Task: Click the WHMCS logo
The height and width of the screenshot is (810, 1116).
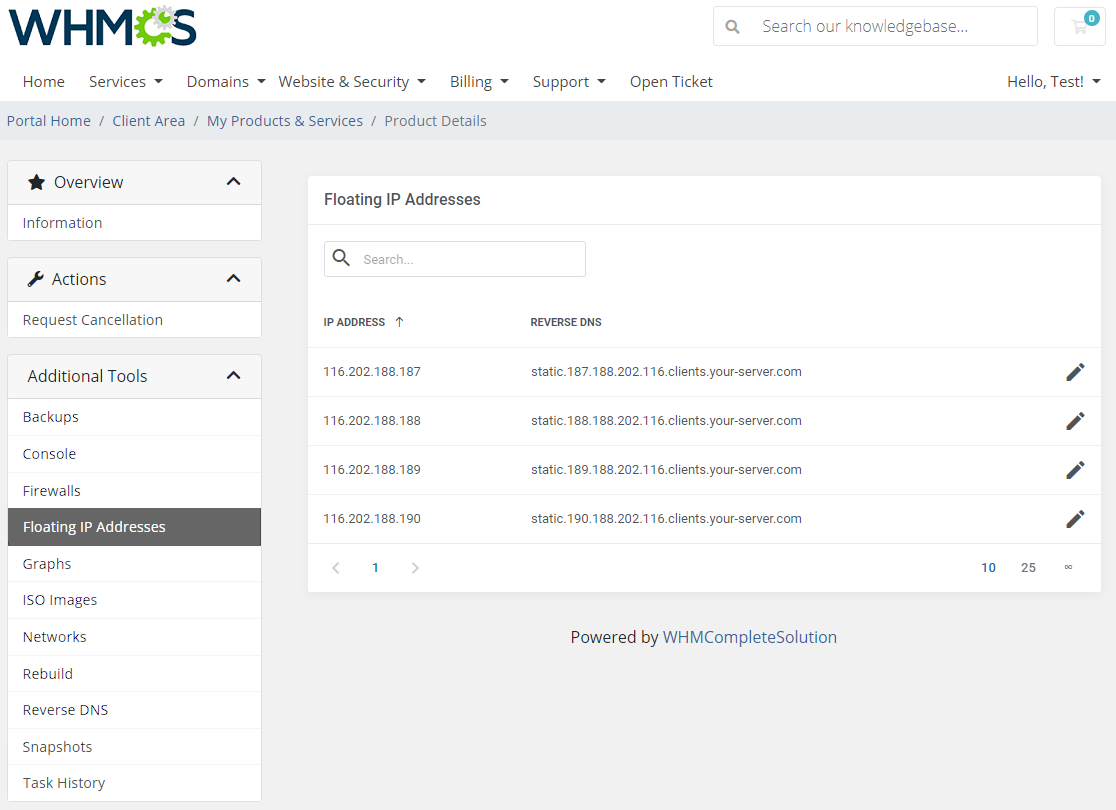Action: (x=101, y=28)
